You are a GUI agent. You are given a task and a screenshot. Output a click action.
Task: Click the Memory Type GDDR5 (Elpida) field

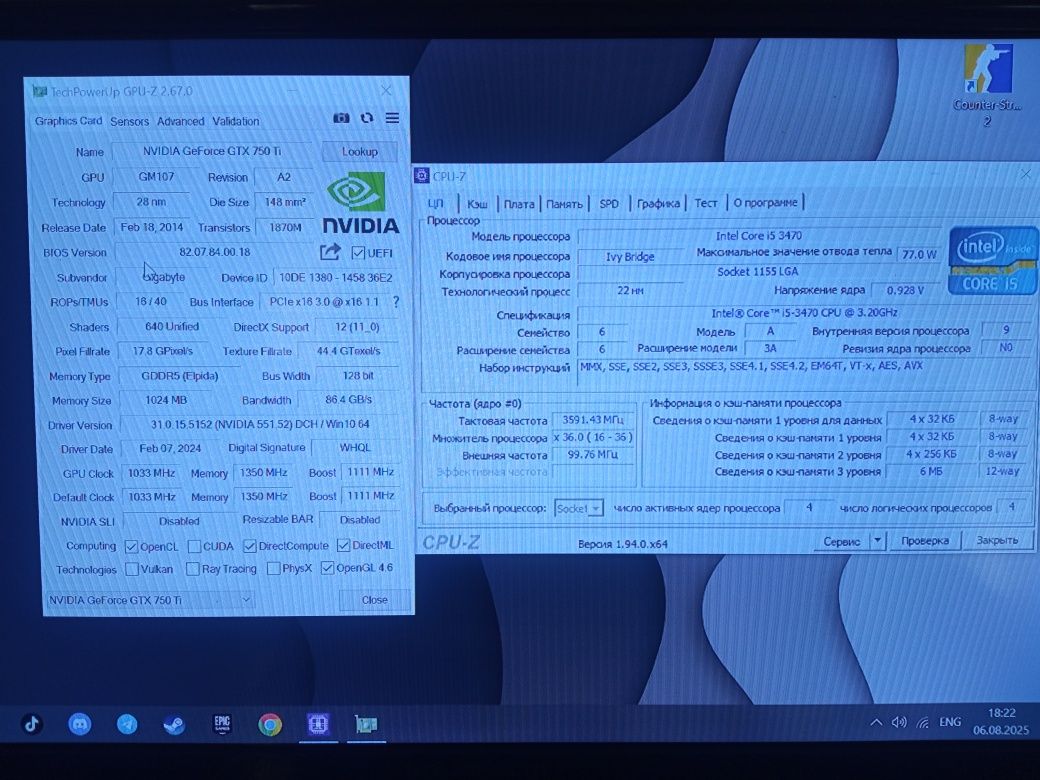[x=180, y=375]
